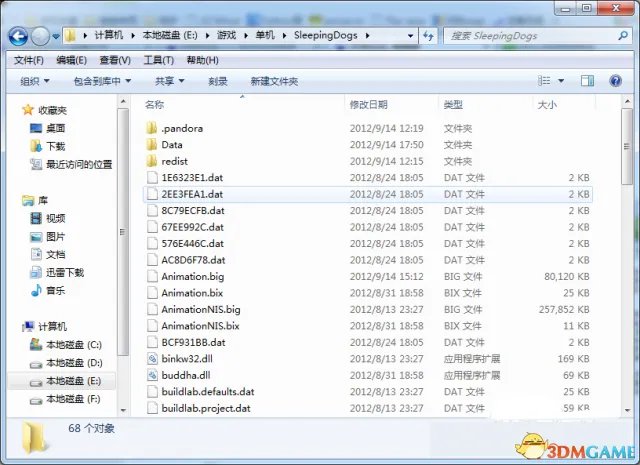The height and width of the screenshot is (465, 640).
Task: Expand the arrow after SleepingDogs in breadcrumb
Action: tap(368, 36)
